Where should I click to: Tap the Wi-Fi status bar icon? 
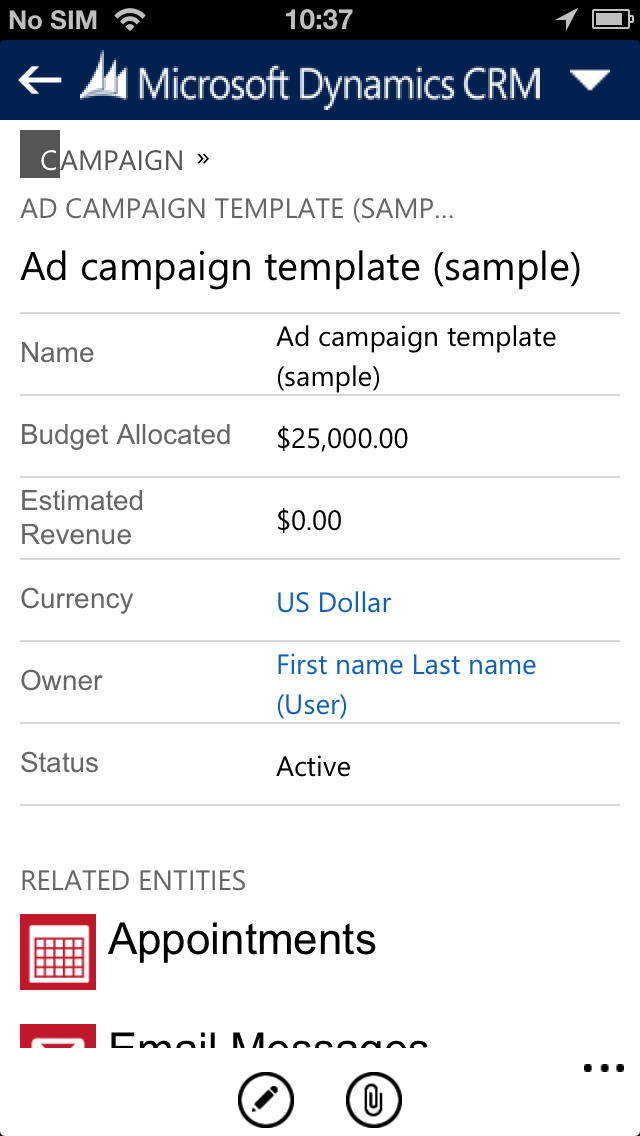coord(129,19)
